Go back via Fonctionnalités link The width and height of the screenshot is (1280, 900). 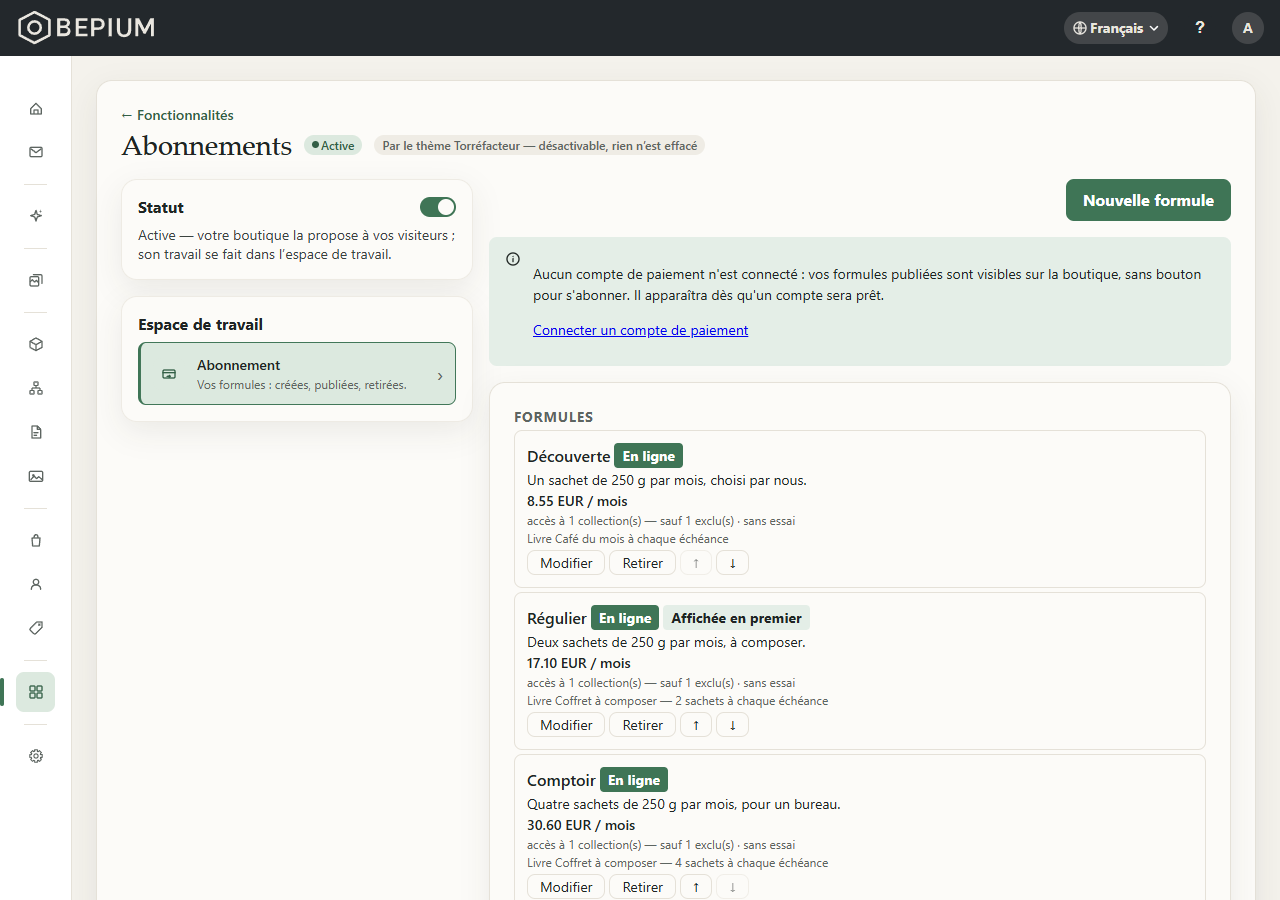(178, 115)
